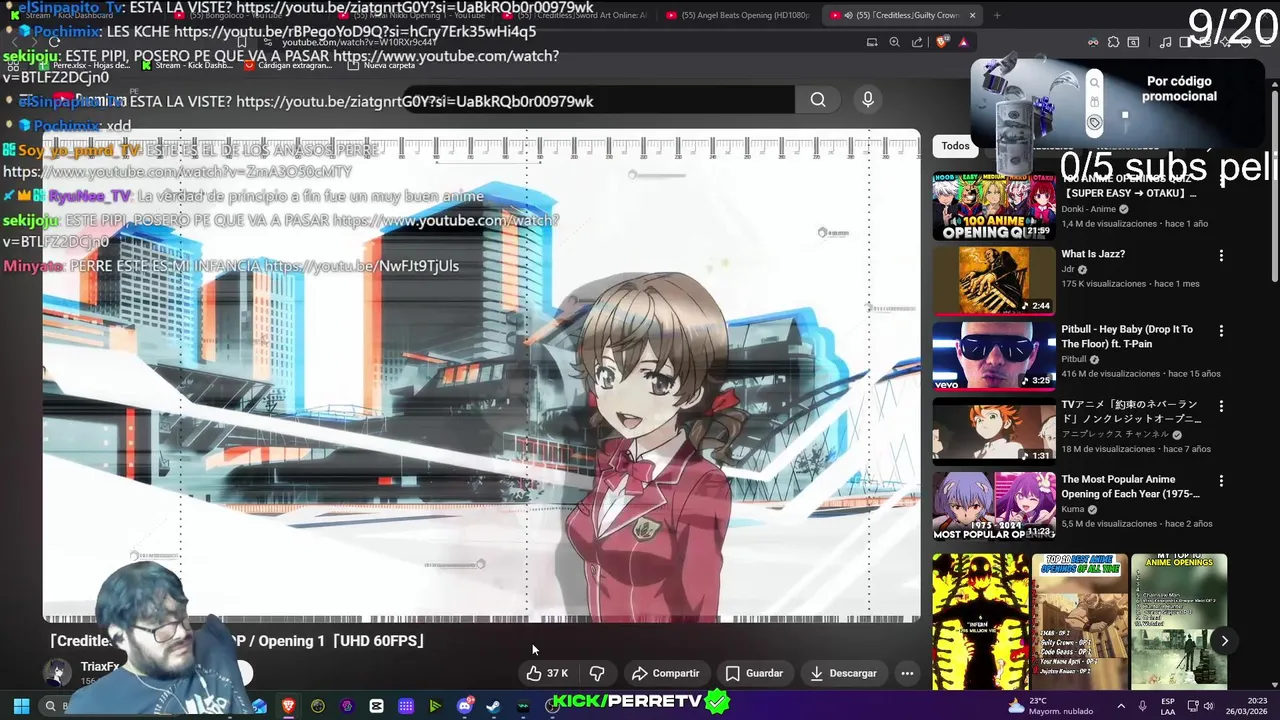
Task: Open the Pitbull Hey Baby thumbnail
Action: (993, 356)
